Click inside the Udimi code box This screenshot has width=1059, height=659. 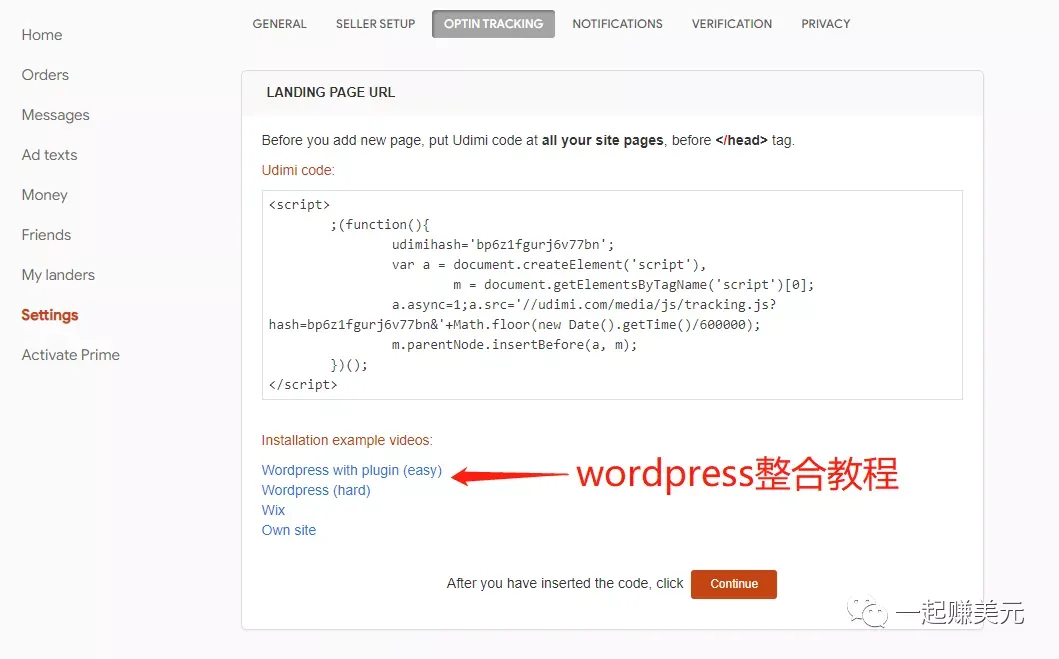click(x=612, y=294)
